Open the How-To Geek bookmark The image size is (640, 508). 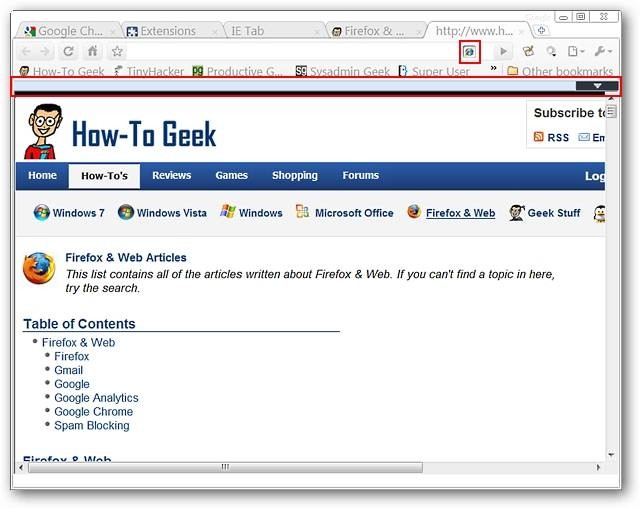tap(62, 71)
